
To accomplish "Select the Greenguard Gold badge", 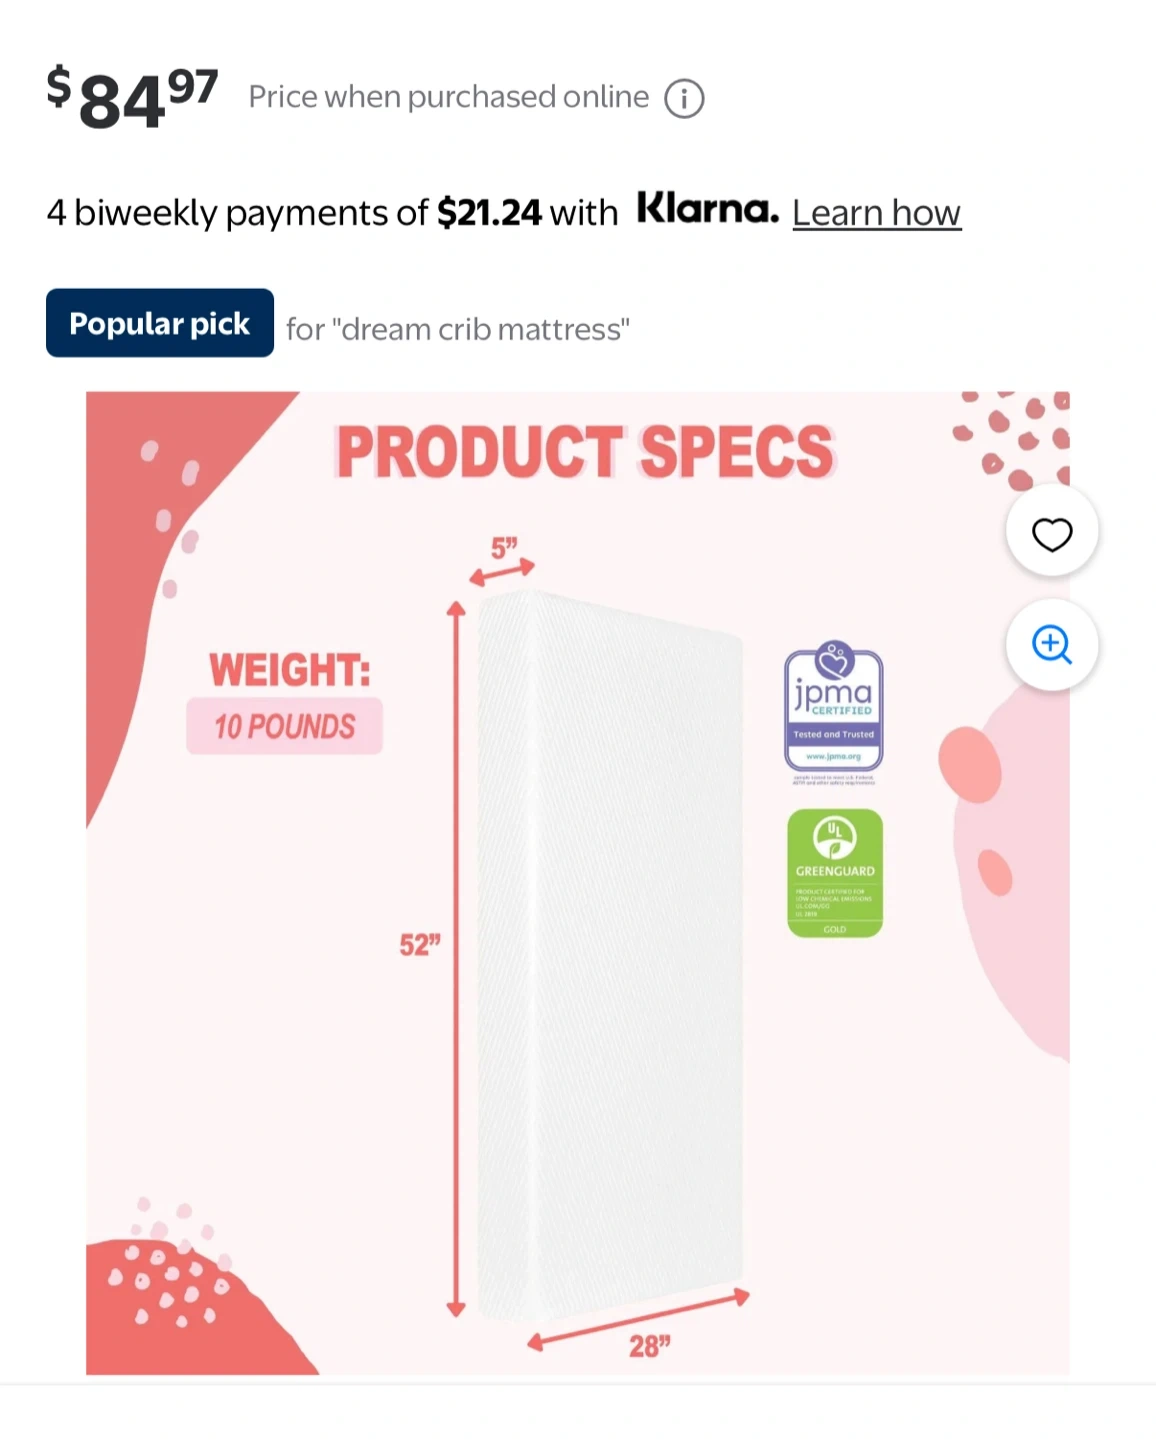I will [835, 873].
